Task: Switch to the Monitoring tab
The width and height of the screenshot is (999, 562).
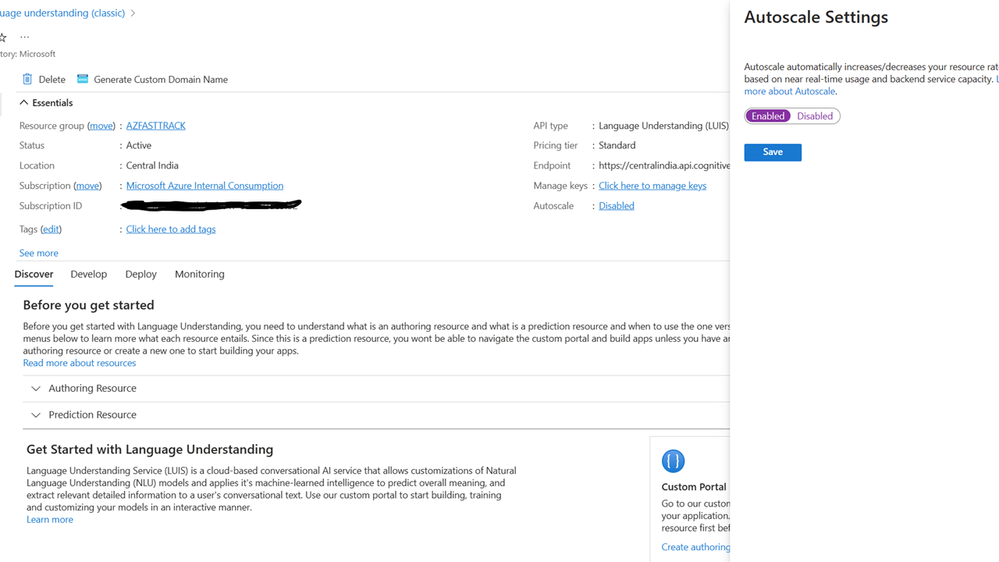Action: [199, 274]
